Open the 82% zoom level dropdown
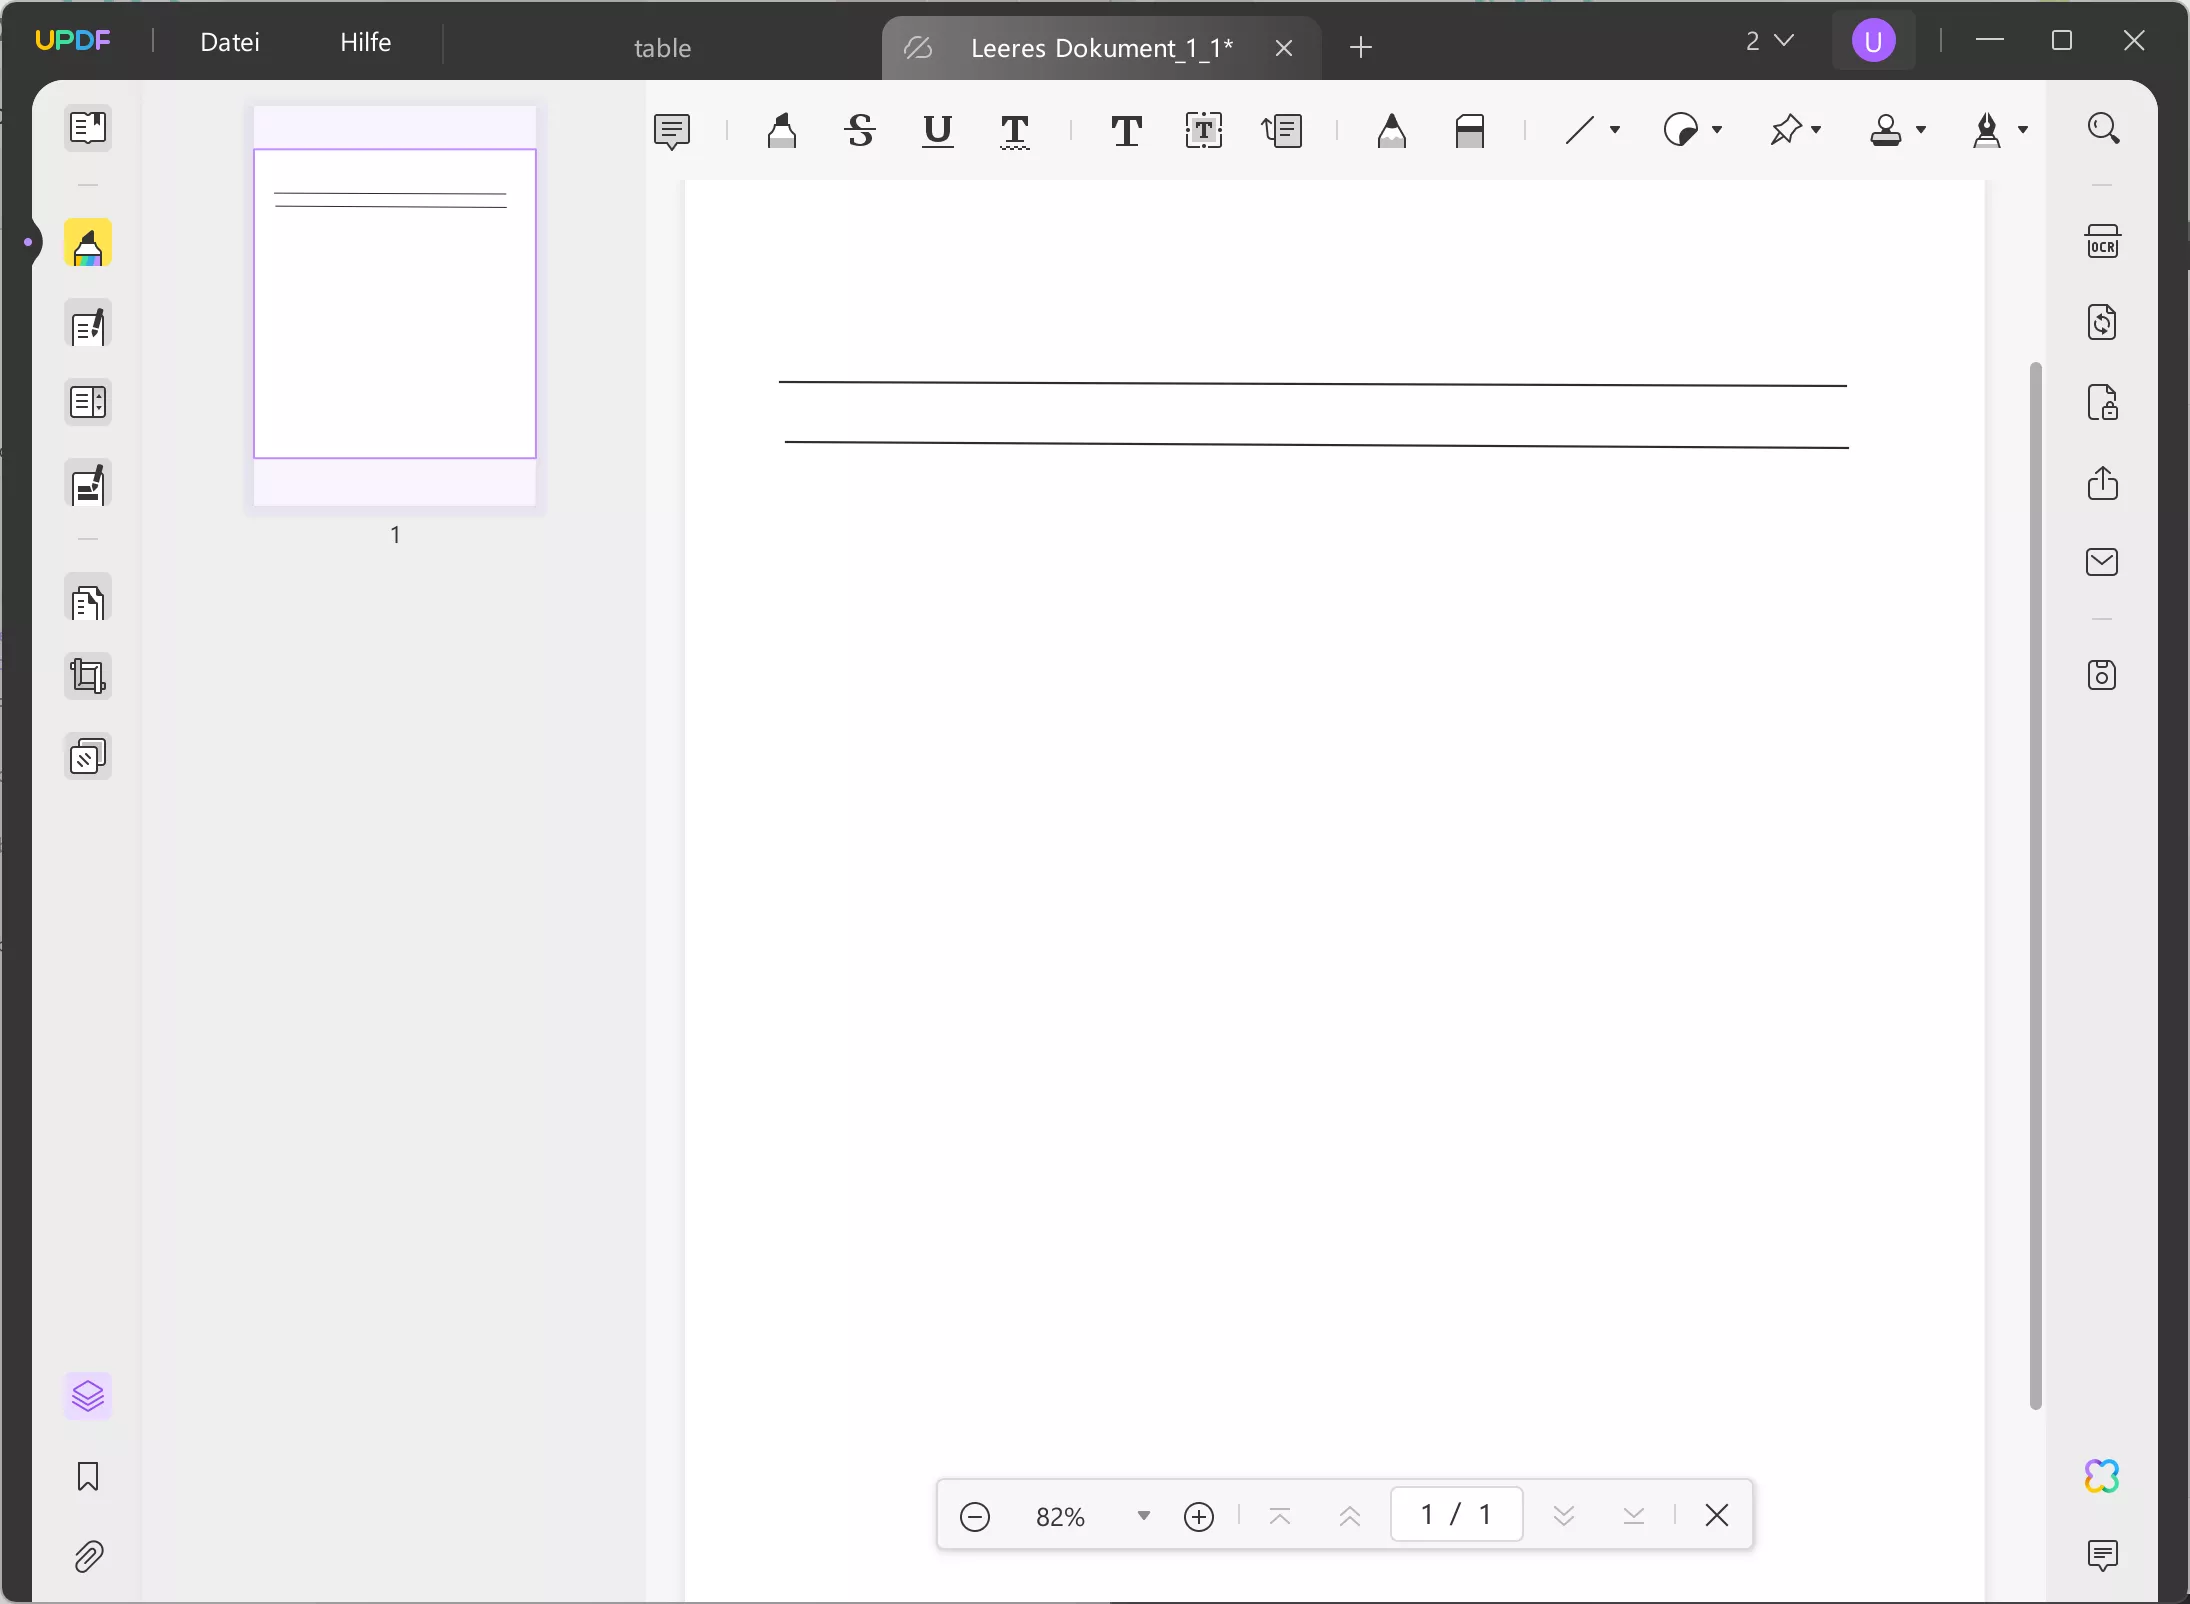This screenshot has width=2190, height=1604. click(x=1143, y=1516)
